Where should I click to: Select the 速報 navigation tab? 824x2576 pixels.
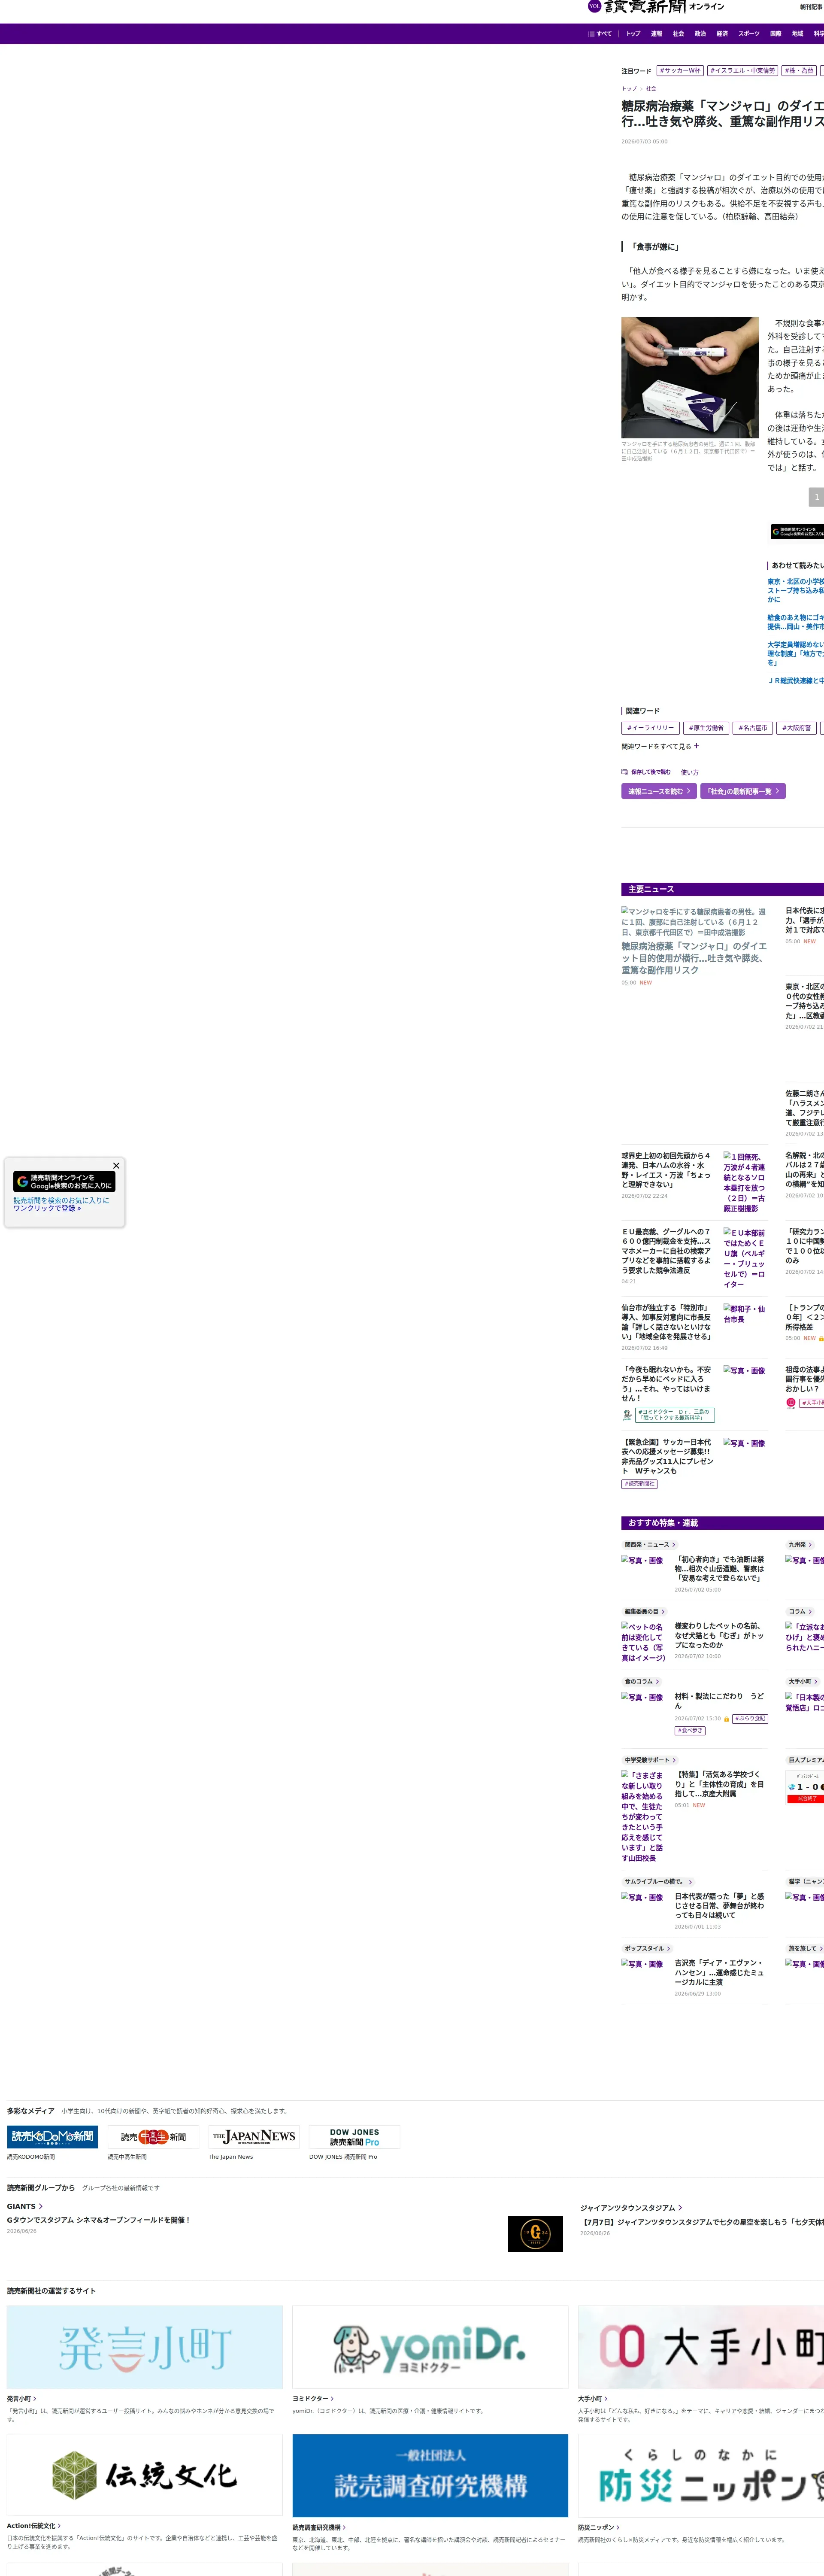(x=656, y=34)
